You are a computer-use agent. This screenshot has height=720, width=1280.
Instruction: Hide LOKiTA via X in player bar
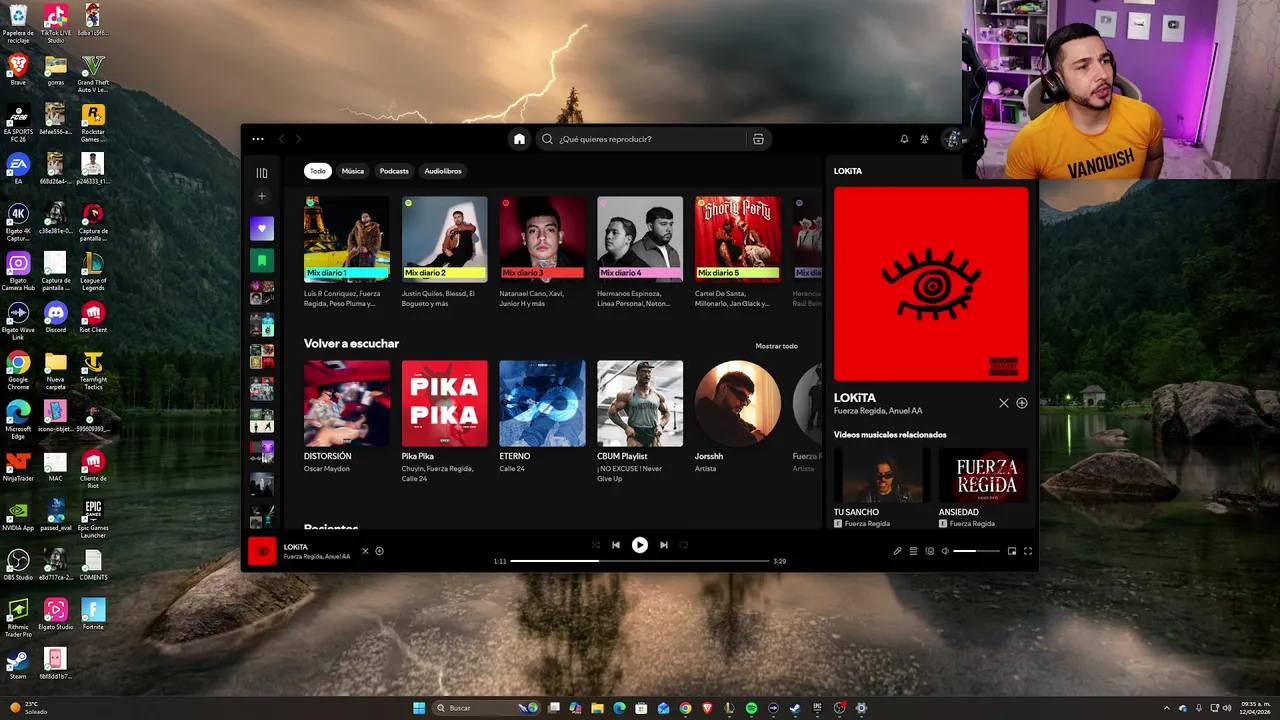tap(365, 551)
